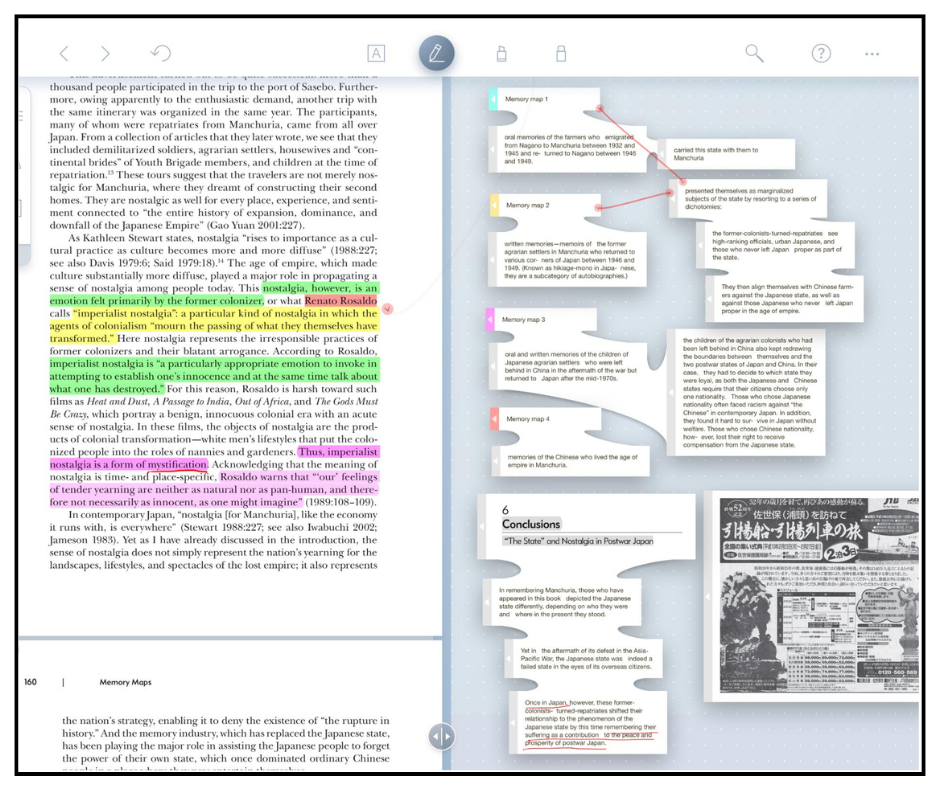This screenshot has width=940, height=788.
Task: Open the search magnifier
Action: (754, 54)
